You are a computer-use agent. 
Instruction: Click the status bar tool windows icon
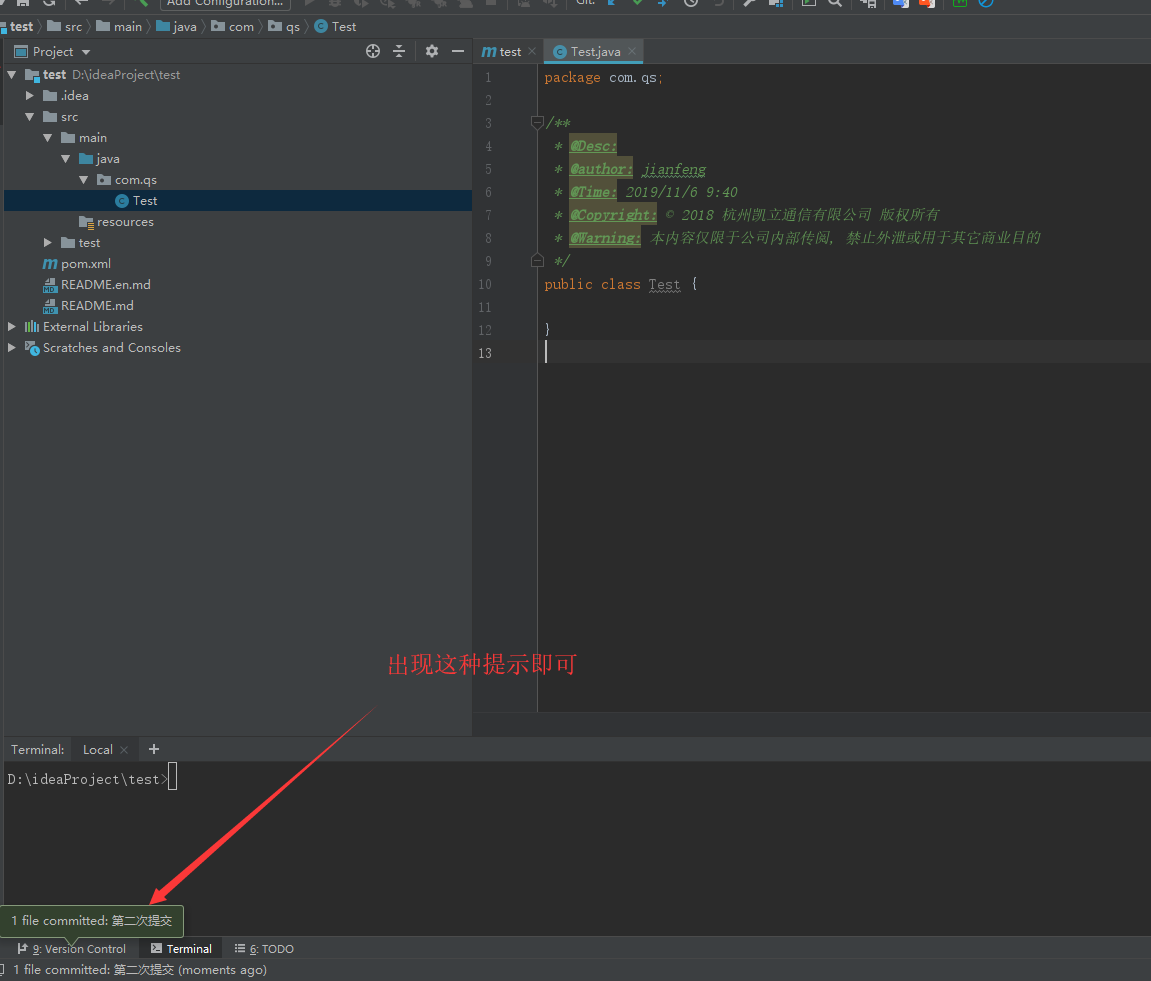click(2, 970)
